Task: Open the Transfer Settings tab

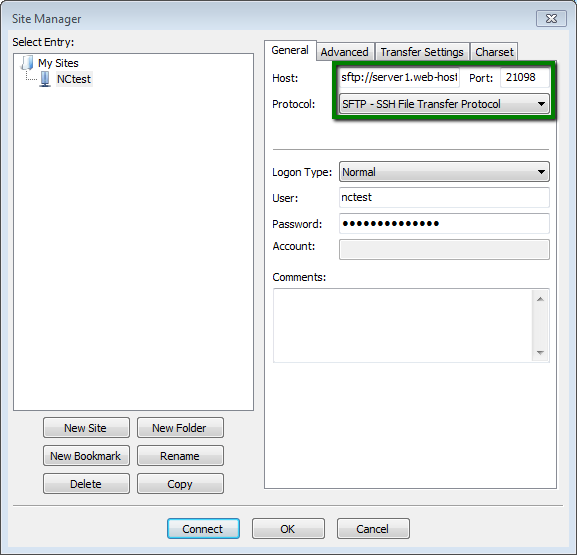Action: coord(422,52)
